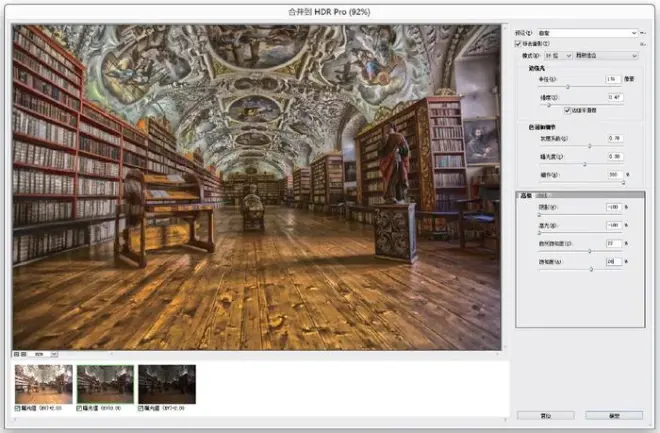Select the middle green-bordered exposure thumbnail
660x433 pixels.
pyautogui.click(x=105, y=384)
